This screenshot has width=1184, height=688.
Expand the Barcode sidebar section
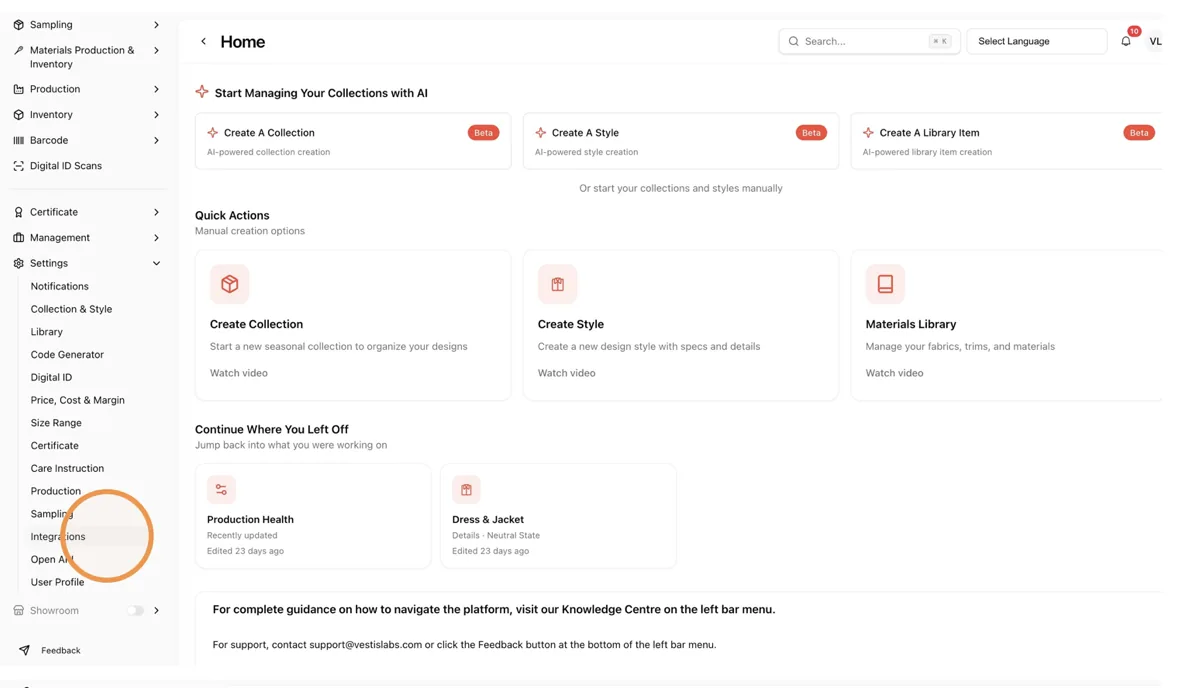tap(156, 140)
